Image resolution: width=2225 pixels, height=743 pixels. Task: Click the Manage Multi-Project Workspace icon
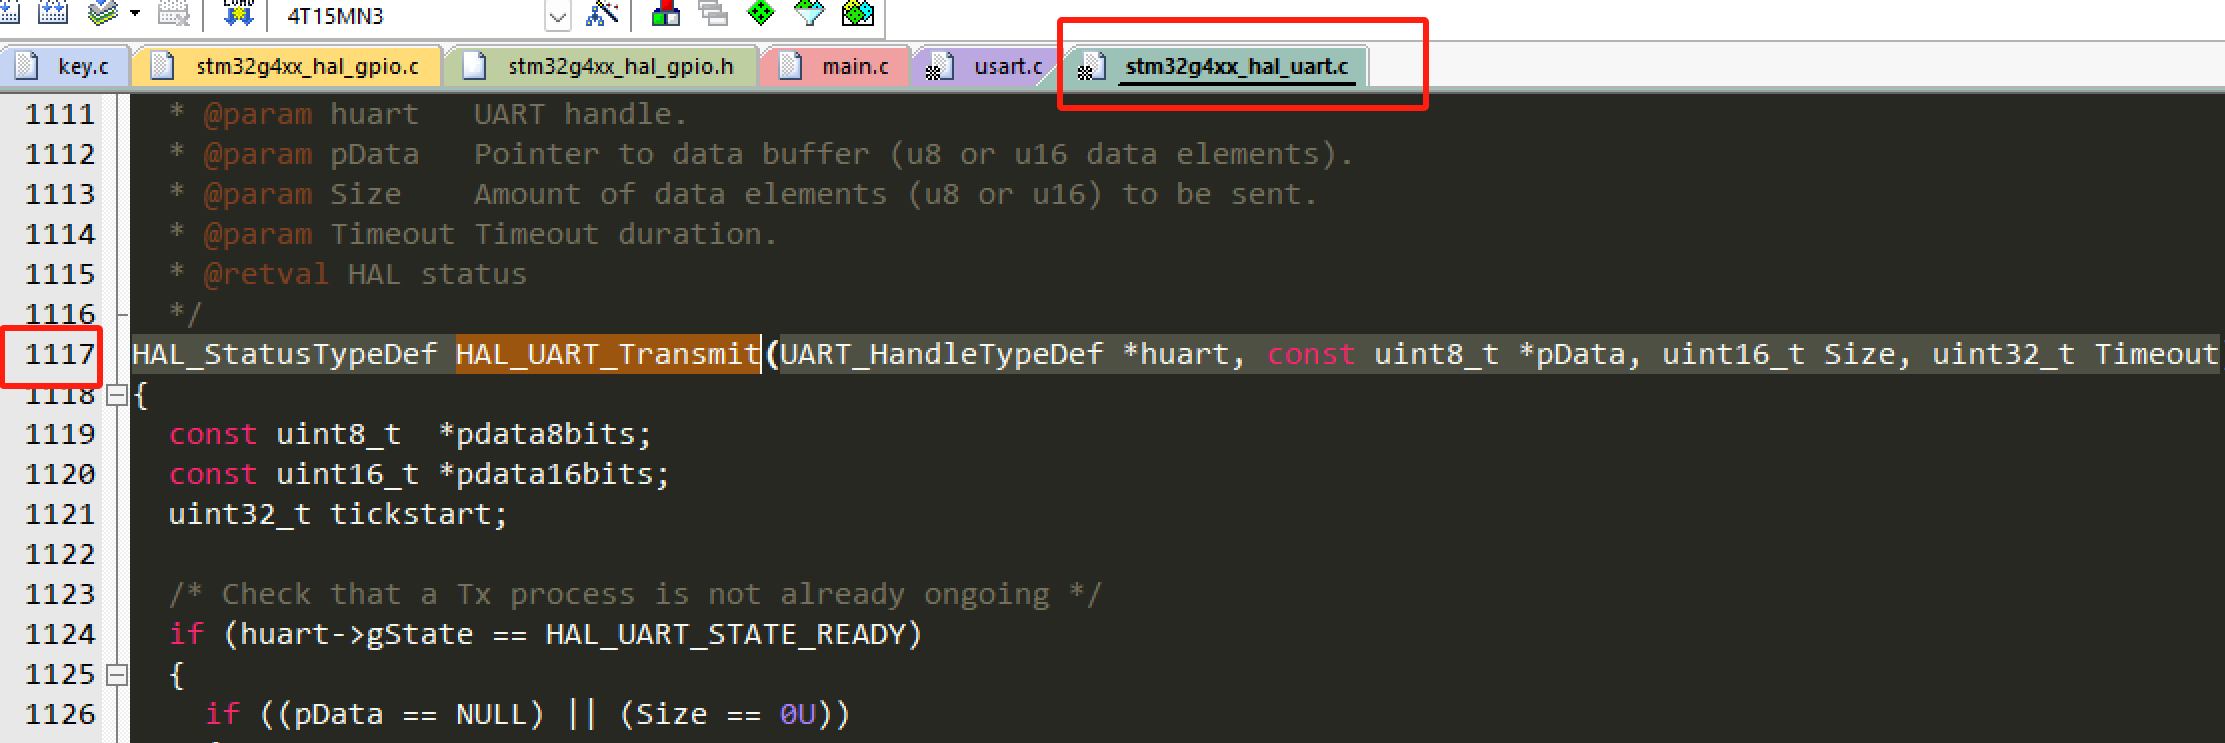(713, 12)
